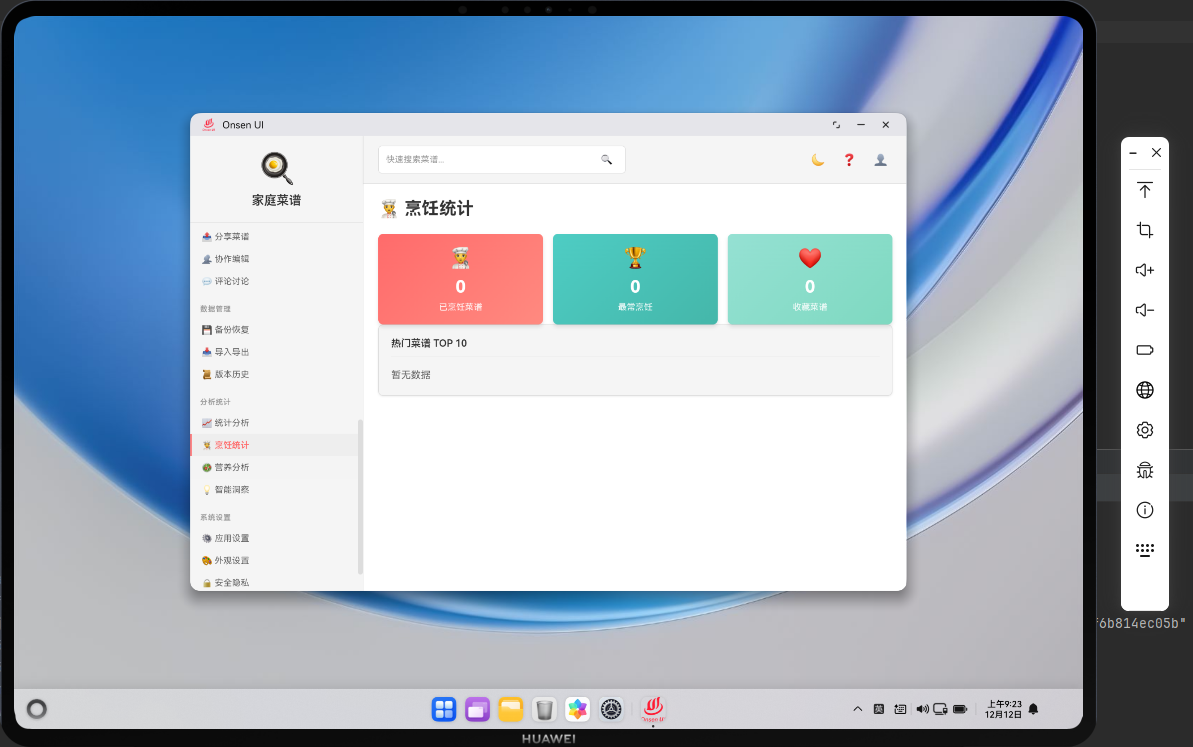This screenshot has height=747, width=1193.
Task: Decrease volume in emulator side panel
Action: click(1145, 310)
